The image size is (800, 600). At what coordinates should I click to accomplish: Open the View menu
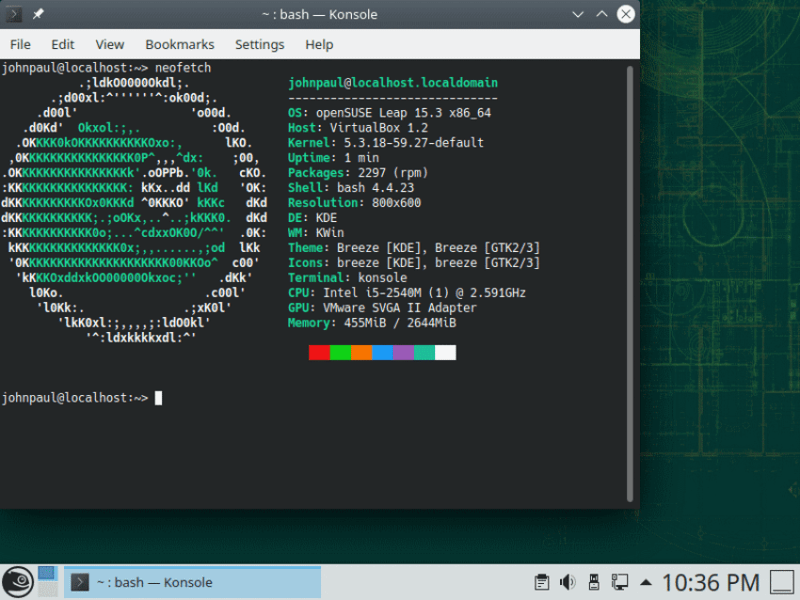click(x=109, y=44)
